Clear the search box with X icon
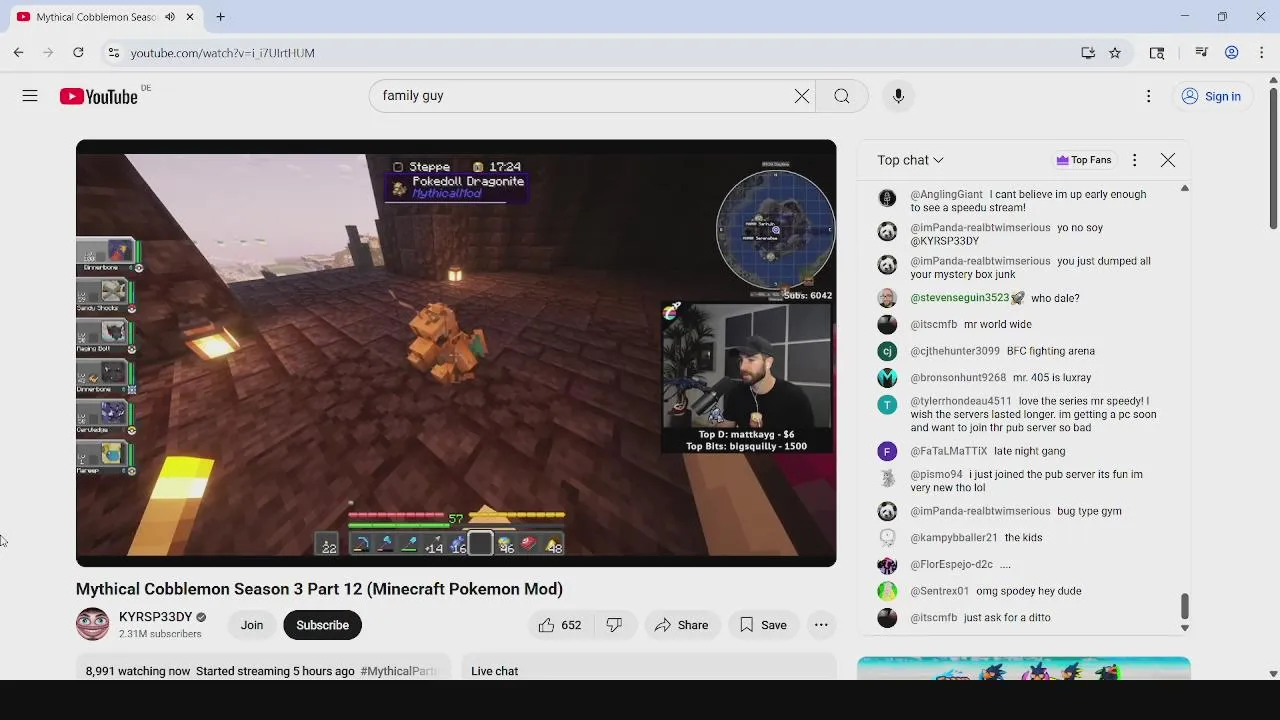Screen dimensions: 1280x720 click(x=802, y=96)
